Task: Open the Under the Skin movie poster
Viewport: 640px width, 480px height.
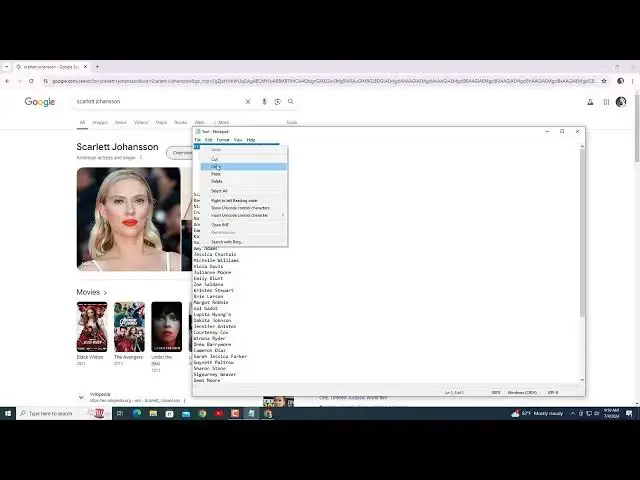Action: click(x=167, y=327)
